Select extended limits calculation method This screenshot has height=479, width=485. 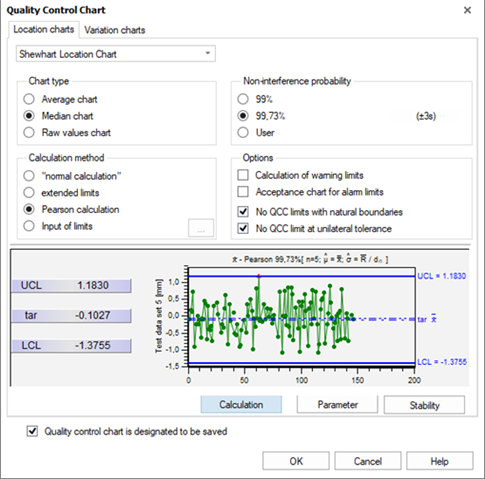(x=29, y=193)
